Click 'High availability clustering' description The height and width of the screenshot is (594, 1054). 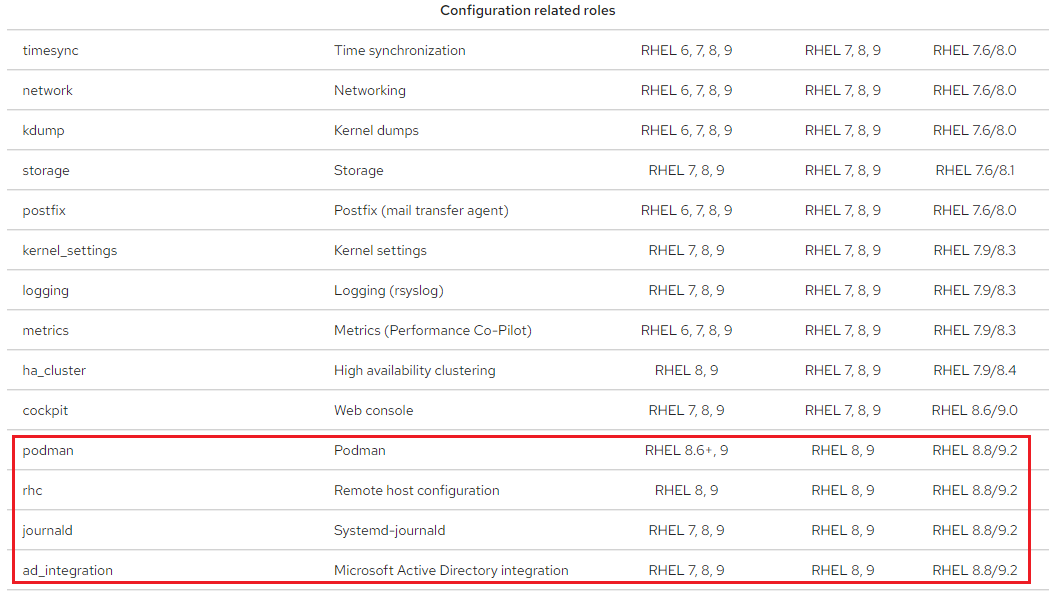tap(414, 370)
